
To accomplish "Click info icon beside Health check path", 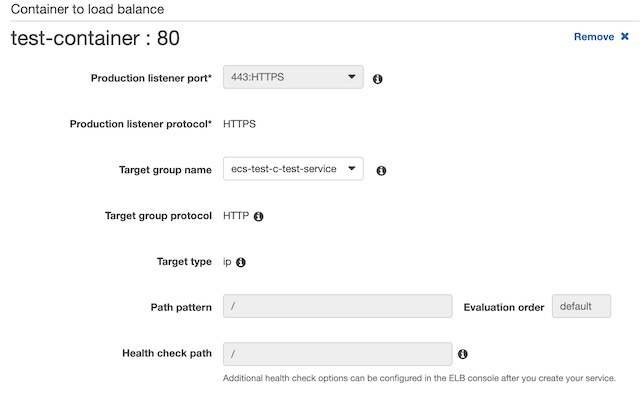I will [463, 354].
